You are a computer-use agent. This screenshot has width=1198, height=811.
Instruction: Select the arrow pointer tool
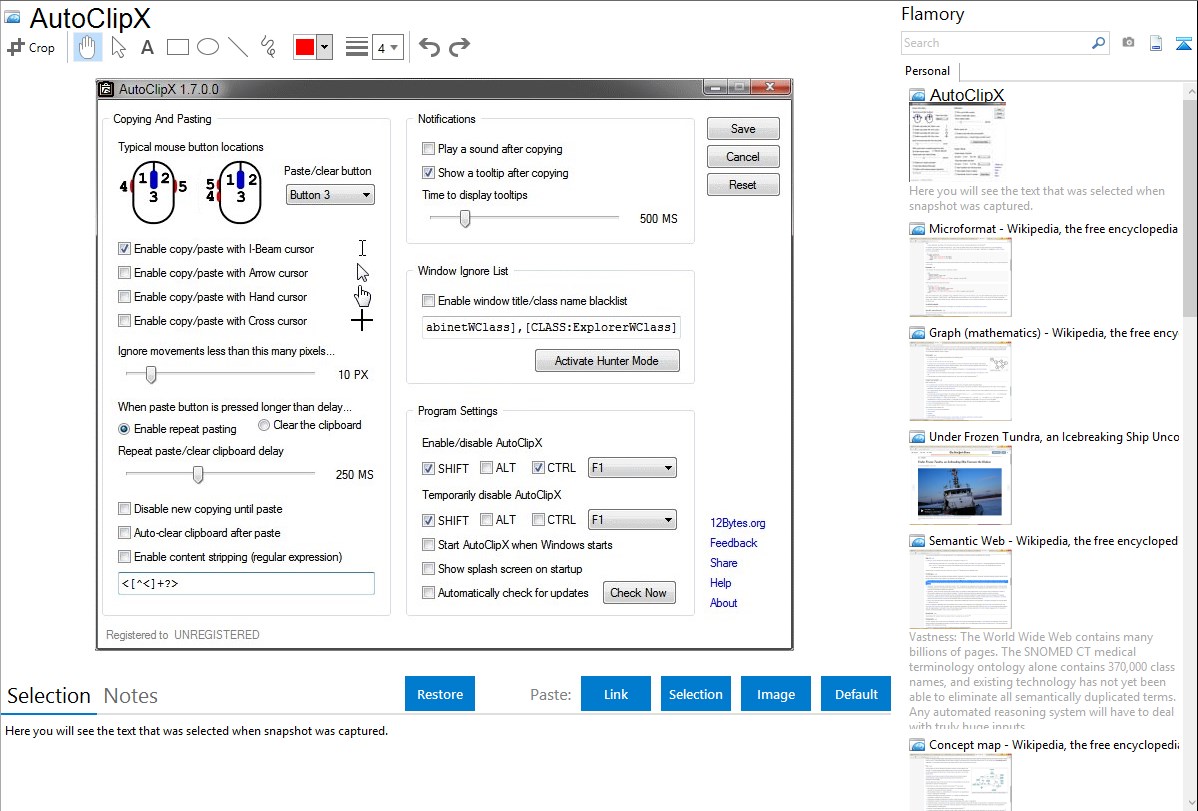point(118,47)
